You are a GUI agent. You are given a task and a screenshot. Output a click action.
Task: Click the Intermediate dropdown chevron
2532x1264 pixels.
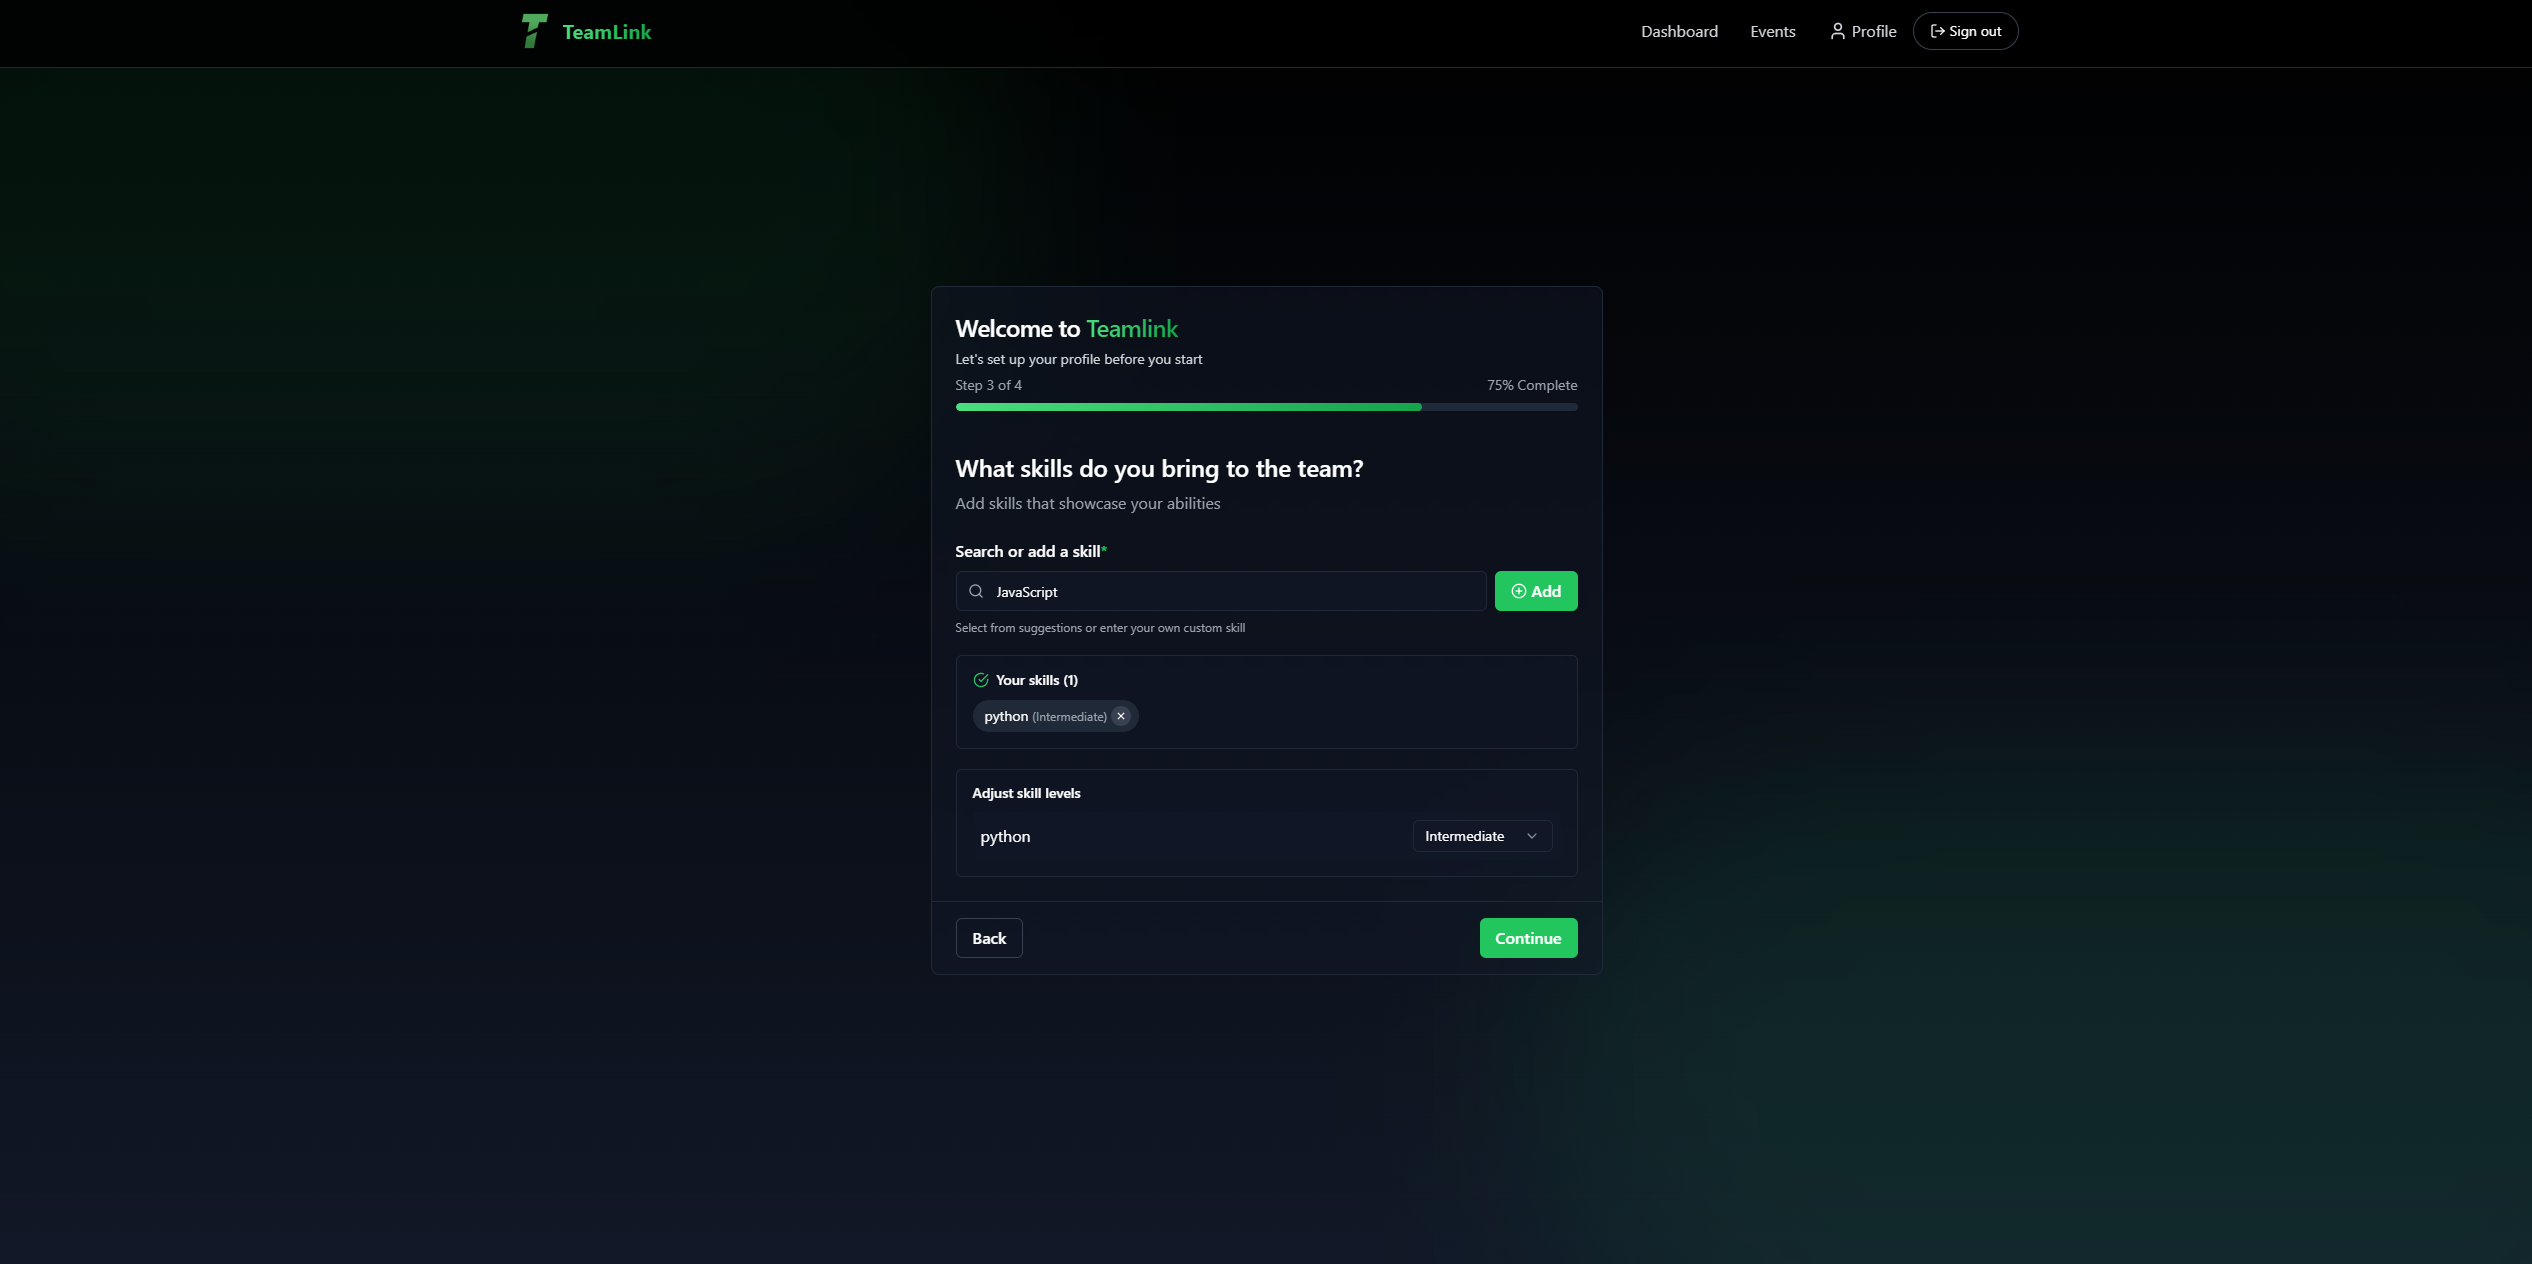pyautogui.click(x=1531, y=836)
